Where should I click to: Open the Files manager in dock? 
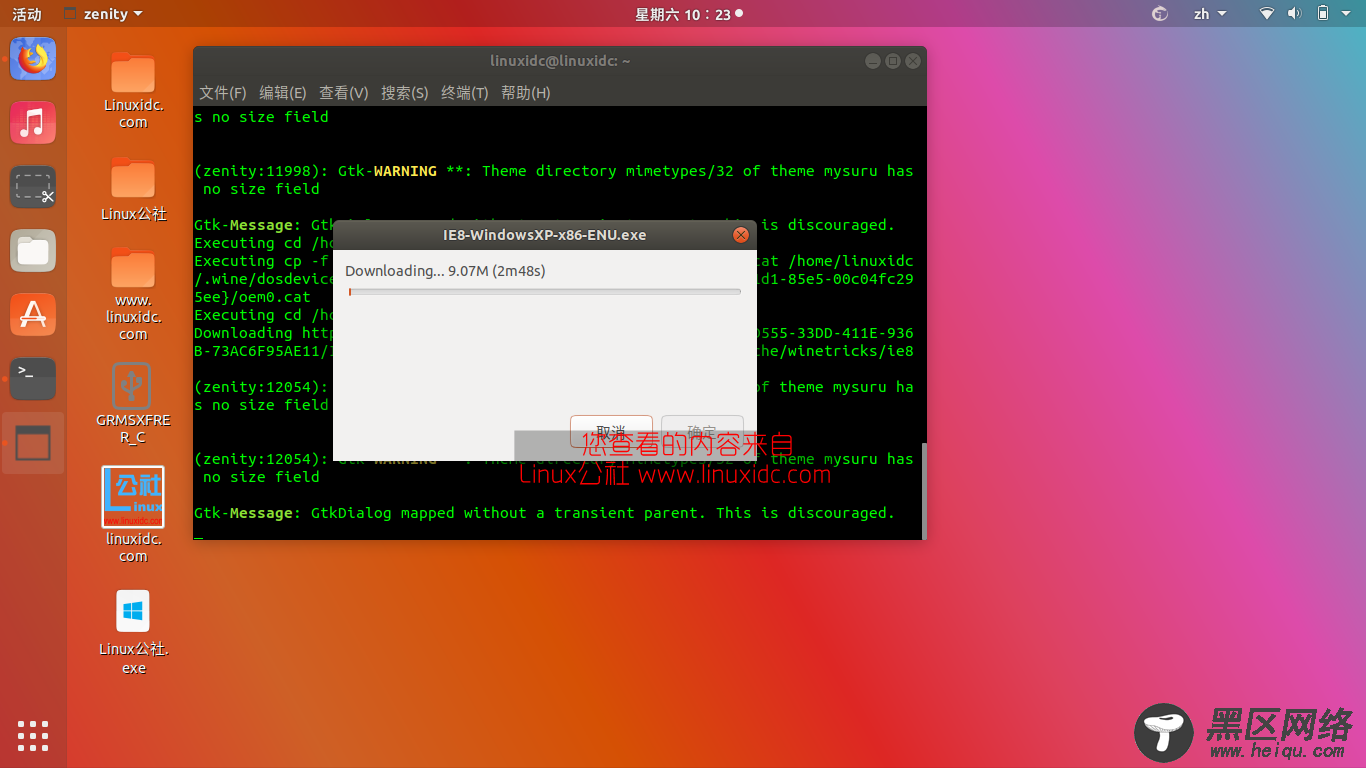[x=33, y=251]
